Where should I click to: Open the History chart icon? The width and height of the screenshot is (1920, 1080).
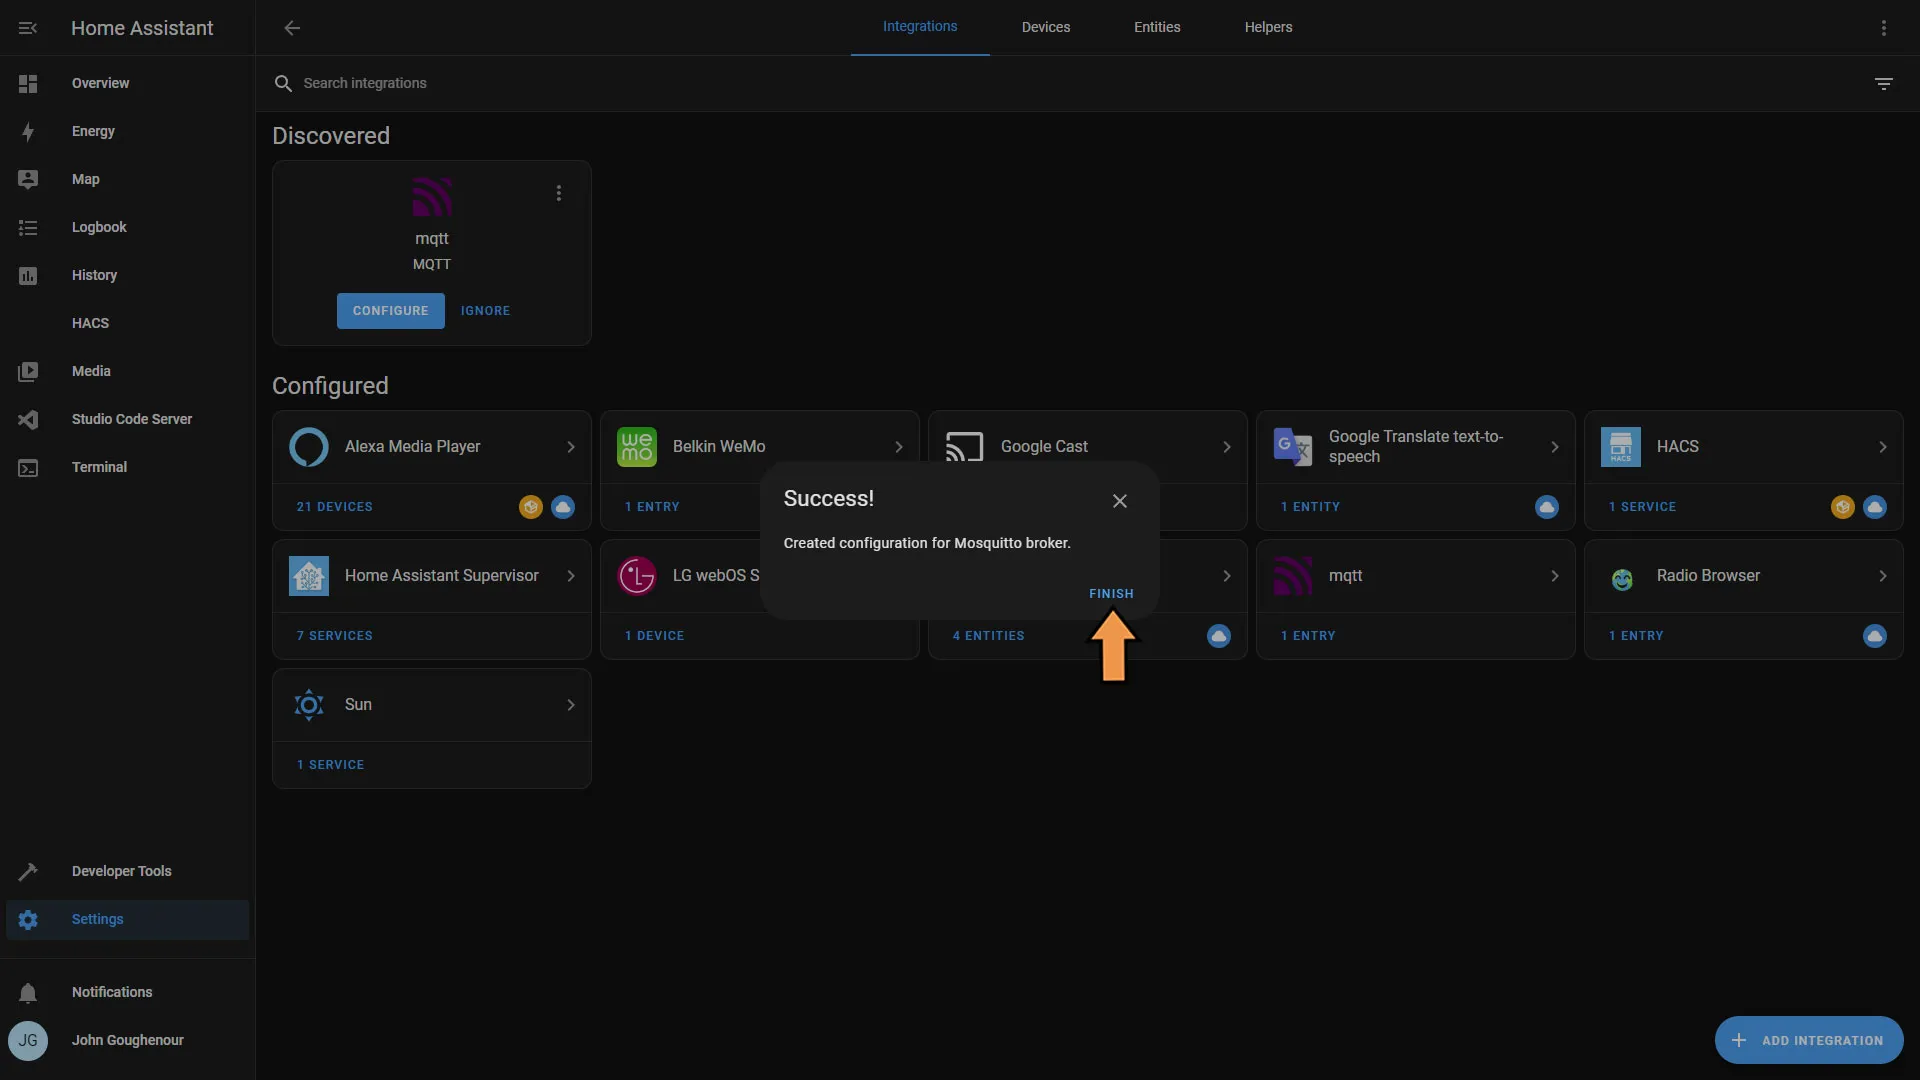28,276
